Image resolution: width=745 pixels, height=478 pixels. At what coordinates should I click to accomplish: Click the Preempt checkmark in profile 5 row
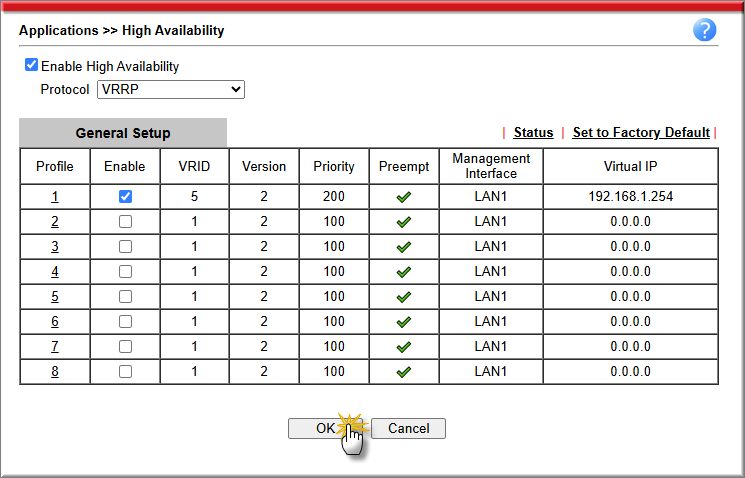point(404,297)
